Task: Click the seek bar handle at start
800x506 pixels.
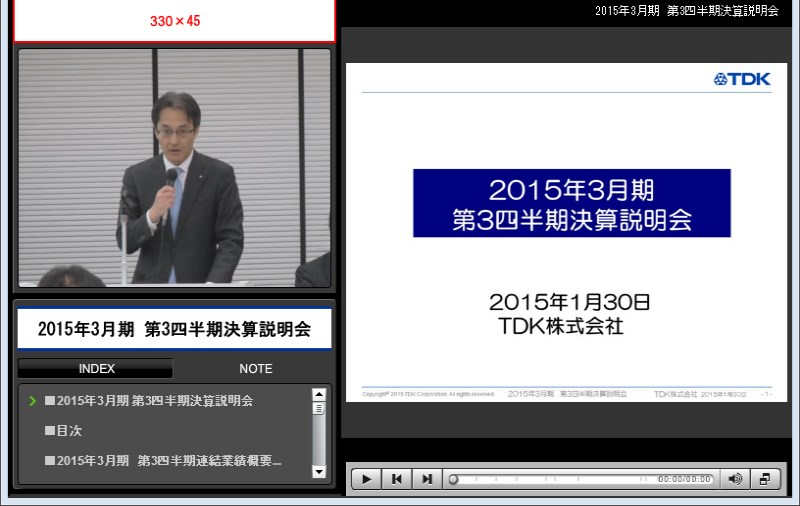Action: click(x=453, y=479)
